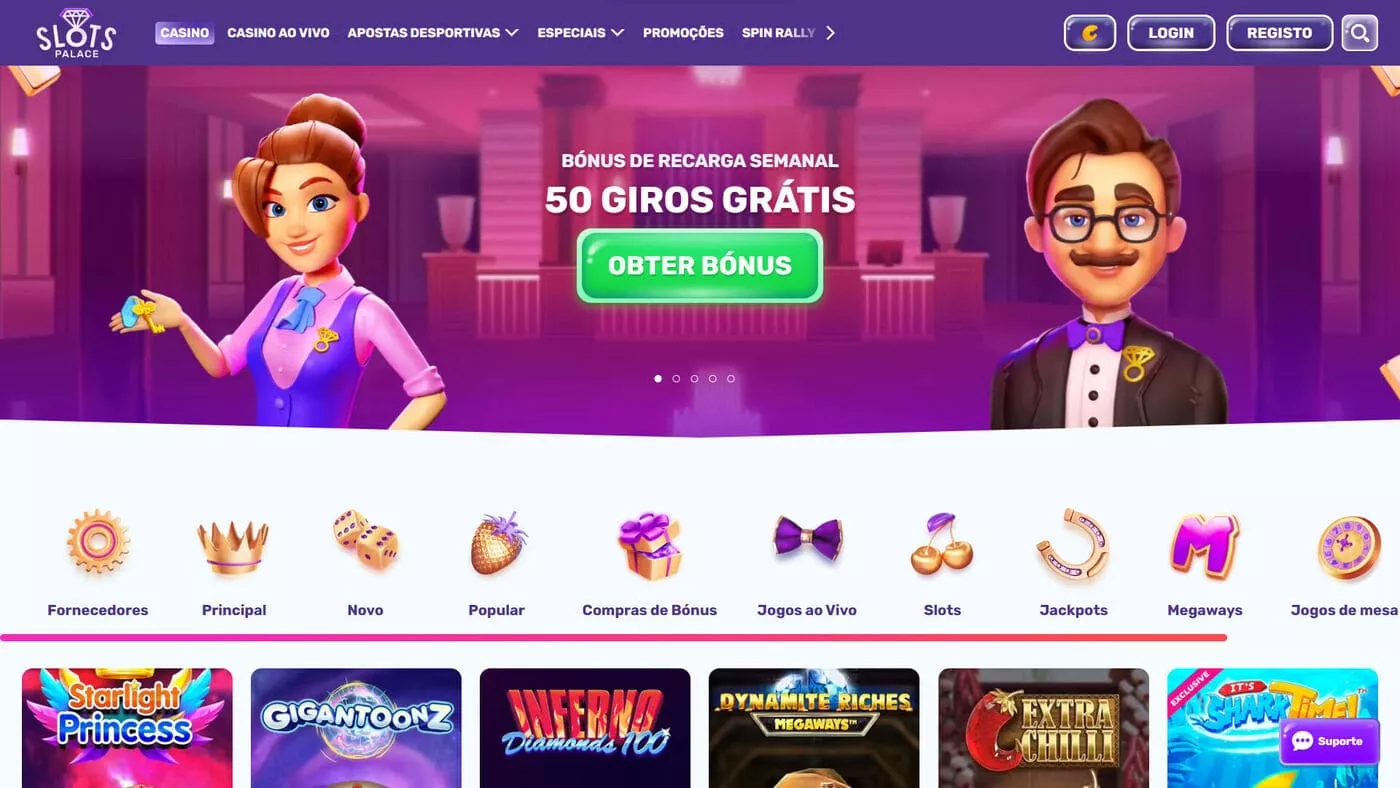Show more navigation items with the arrow
1400x788 pixels.
(830, 33)
